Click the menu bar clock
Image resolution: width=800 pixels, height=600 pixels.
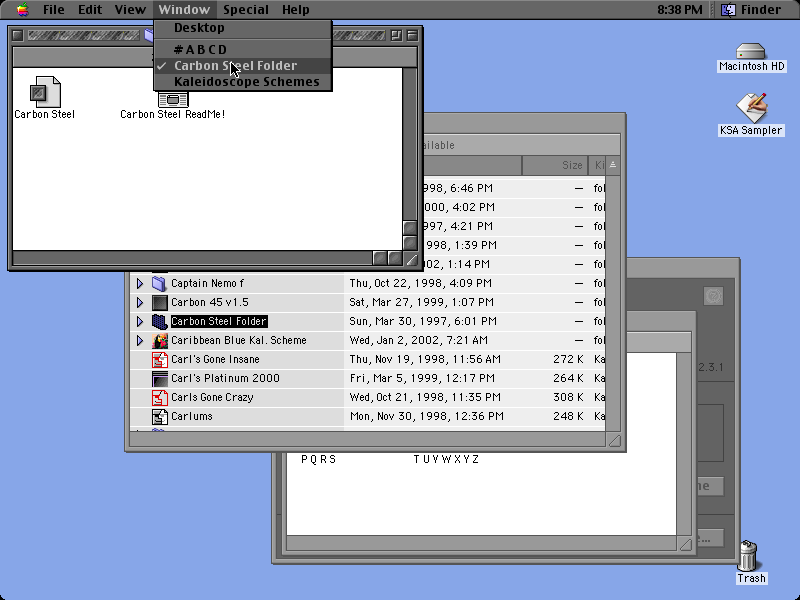(x=680, y=10)
